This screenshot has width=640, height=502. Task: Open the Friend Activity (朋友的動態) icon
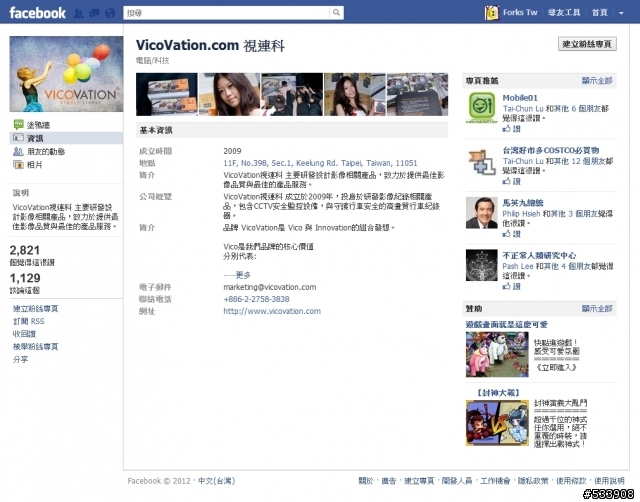pos(18,151)
